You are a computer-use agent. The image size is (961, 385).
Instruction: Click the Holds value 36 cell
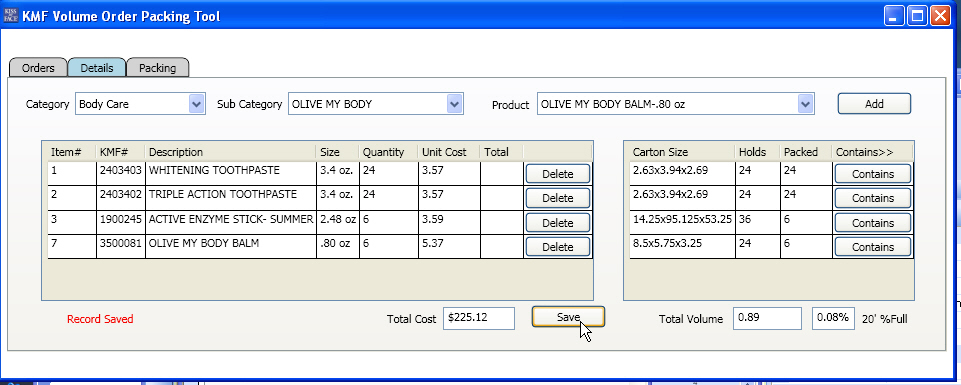tap(758, 223)
